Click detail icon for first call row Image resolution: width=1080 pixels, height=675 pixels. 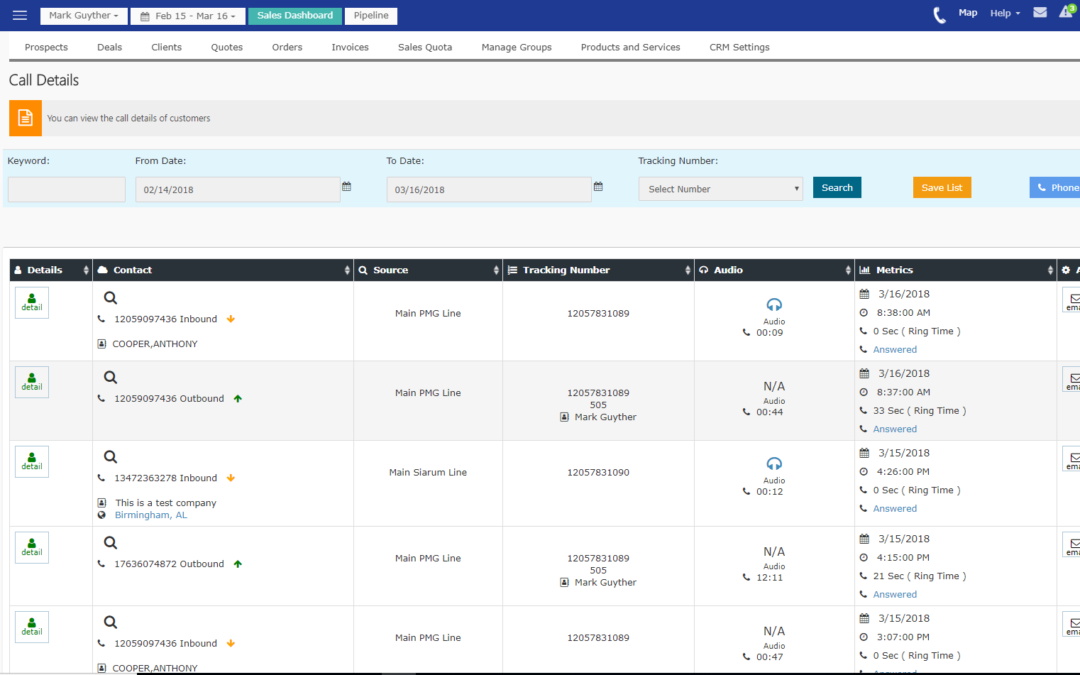[32, 302]
